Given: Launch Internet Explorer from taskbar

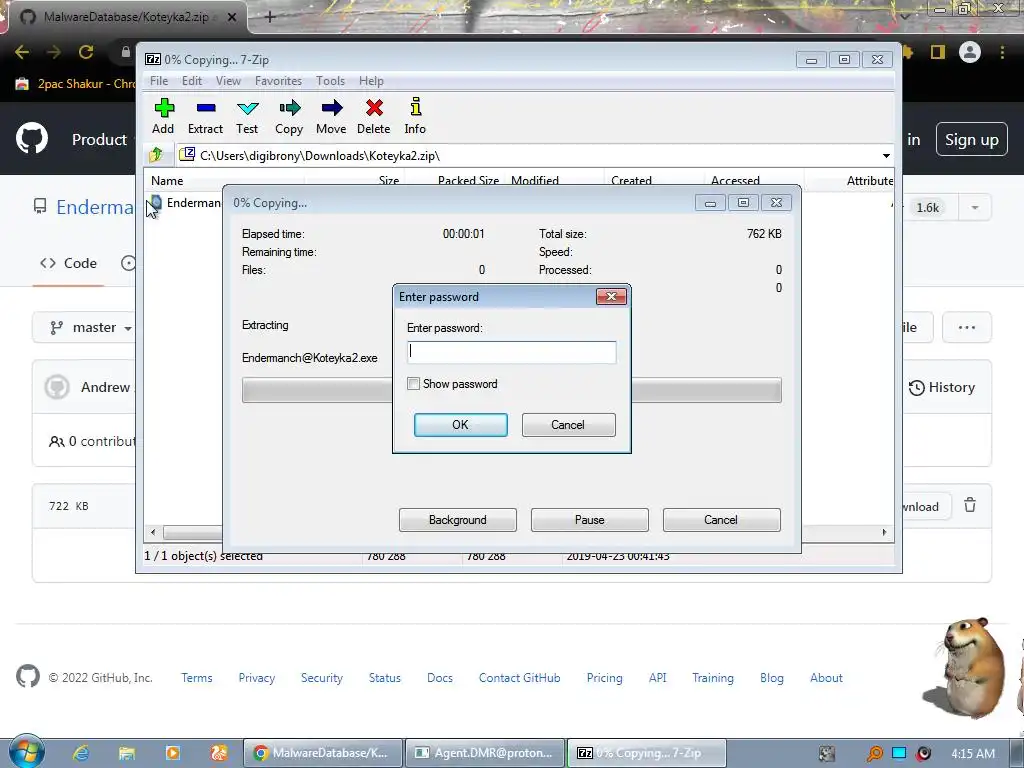Looking at the screenshot, I should click(x=81, y=753).
